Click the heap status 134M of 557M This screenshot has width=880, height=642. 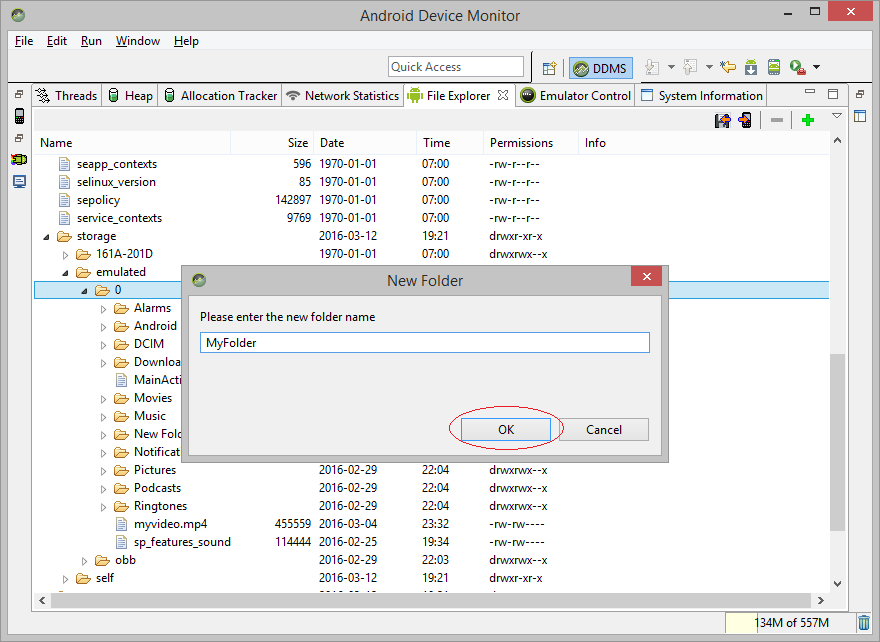[x=791, y=623]
